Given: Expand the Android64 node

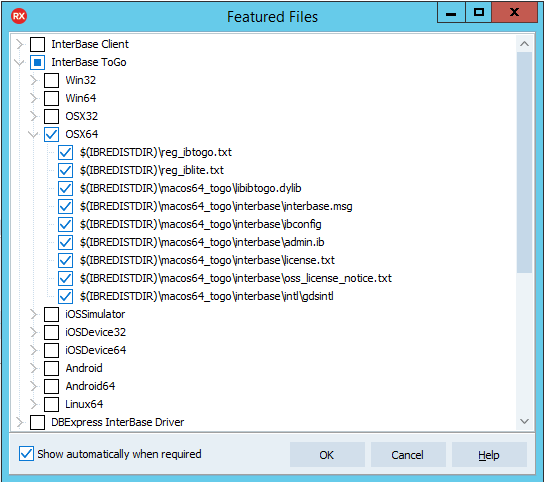Looking at the screenshot, I should coord(34,386).
